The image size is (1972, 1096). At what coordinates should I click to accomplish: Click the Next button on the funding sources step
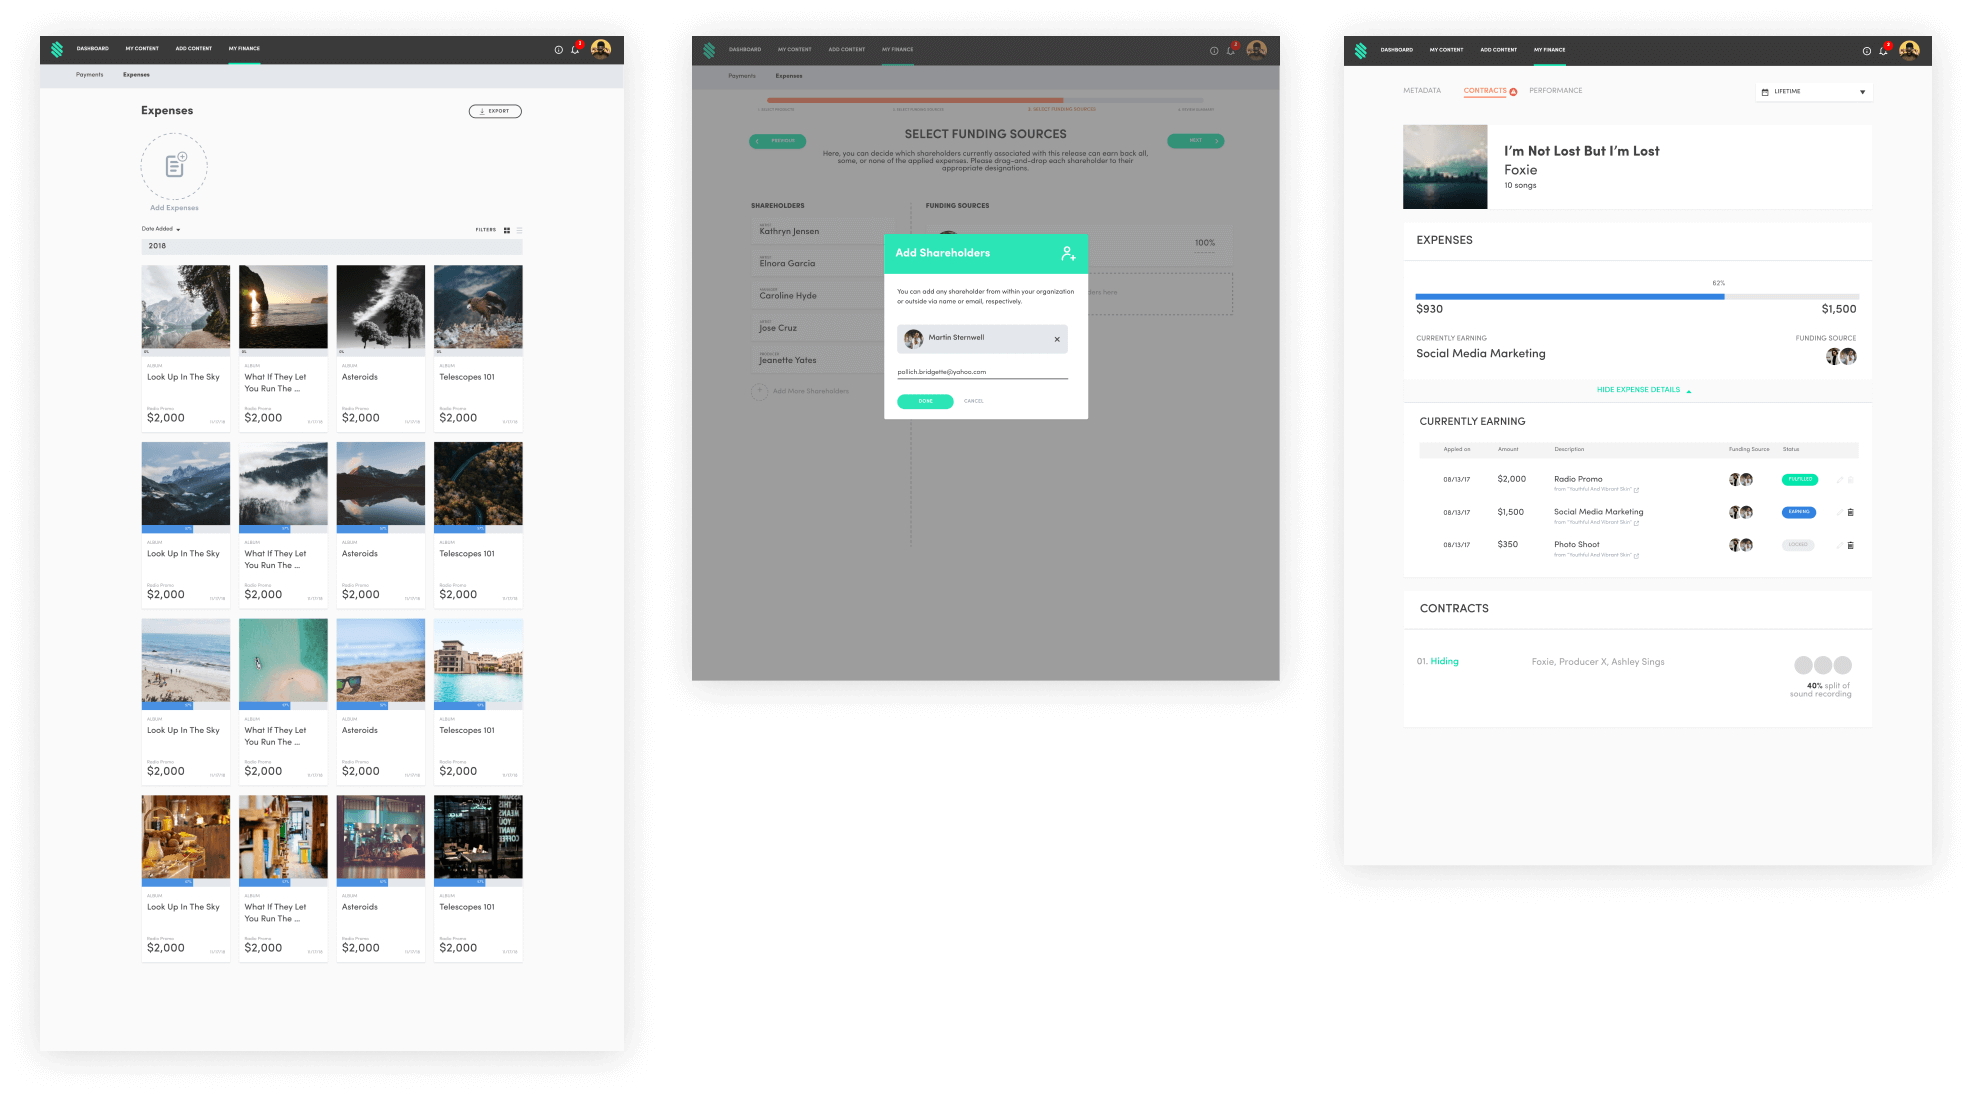1196,141
